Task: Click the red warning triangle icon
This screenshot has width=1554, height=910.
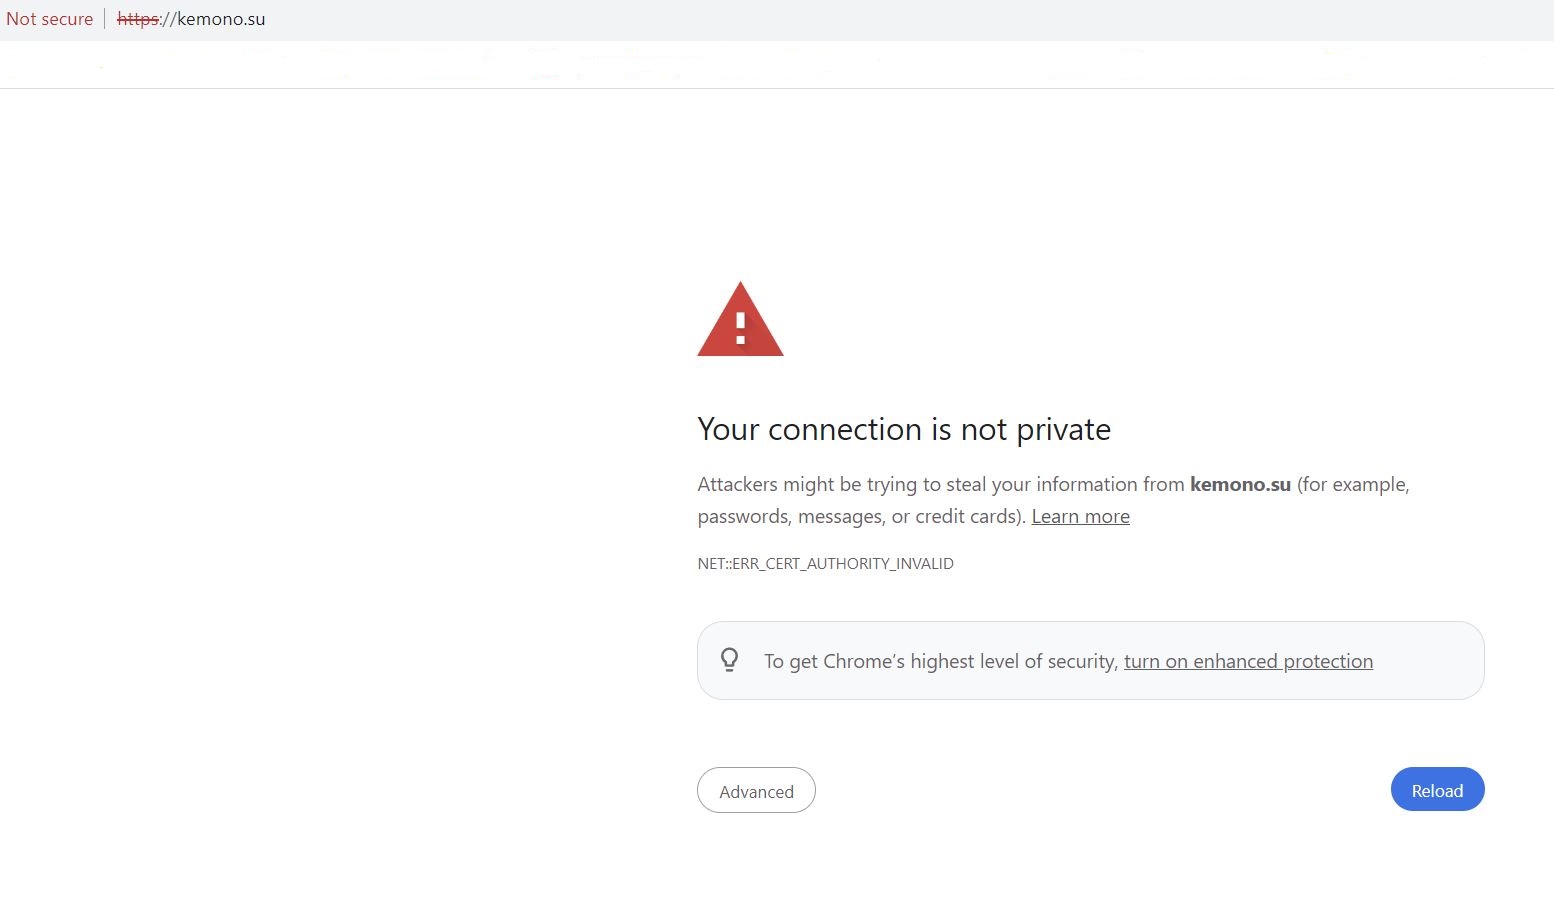Action: click(x=740, y=319)
